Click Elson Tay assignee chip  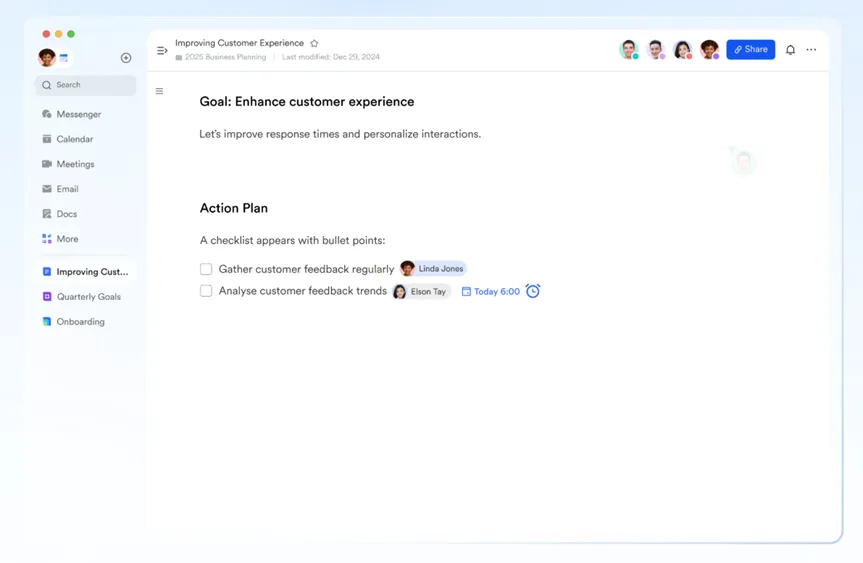click(x=422, y=291)
